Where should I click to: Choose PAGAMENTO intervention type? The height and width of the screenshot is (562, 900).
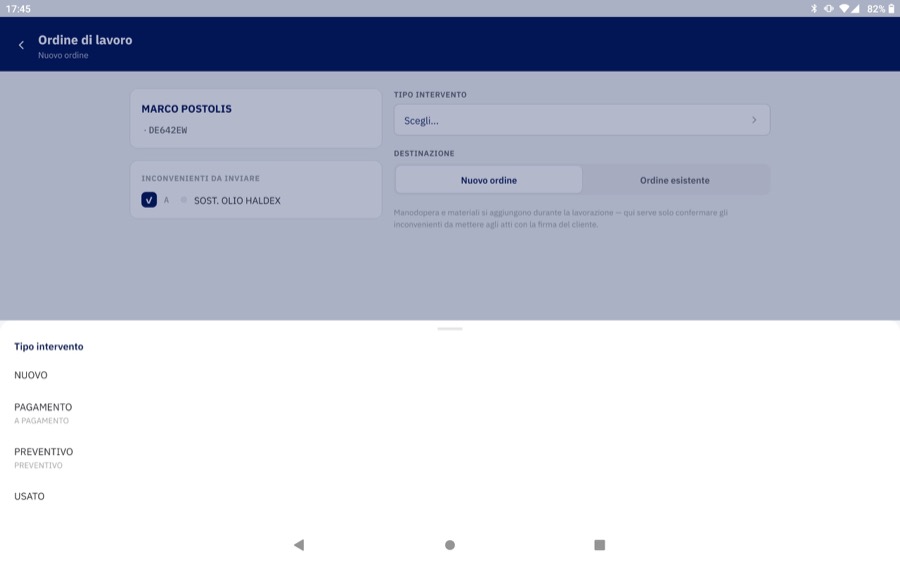450,413
